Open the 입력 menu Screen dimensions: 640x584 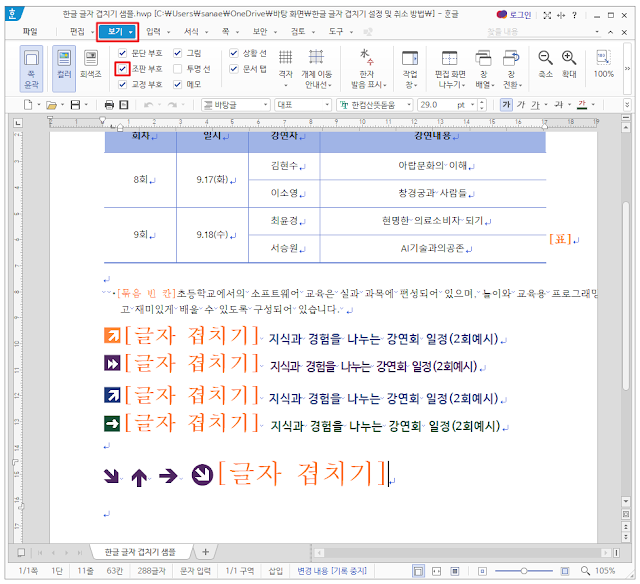click(x=153, y=31)
